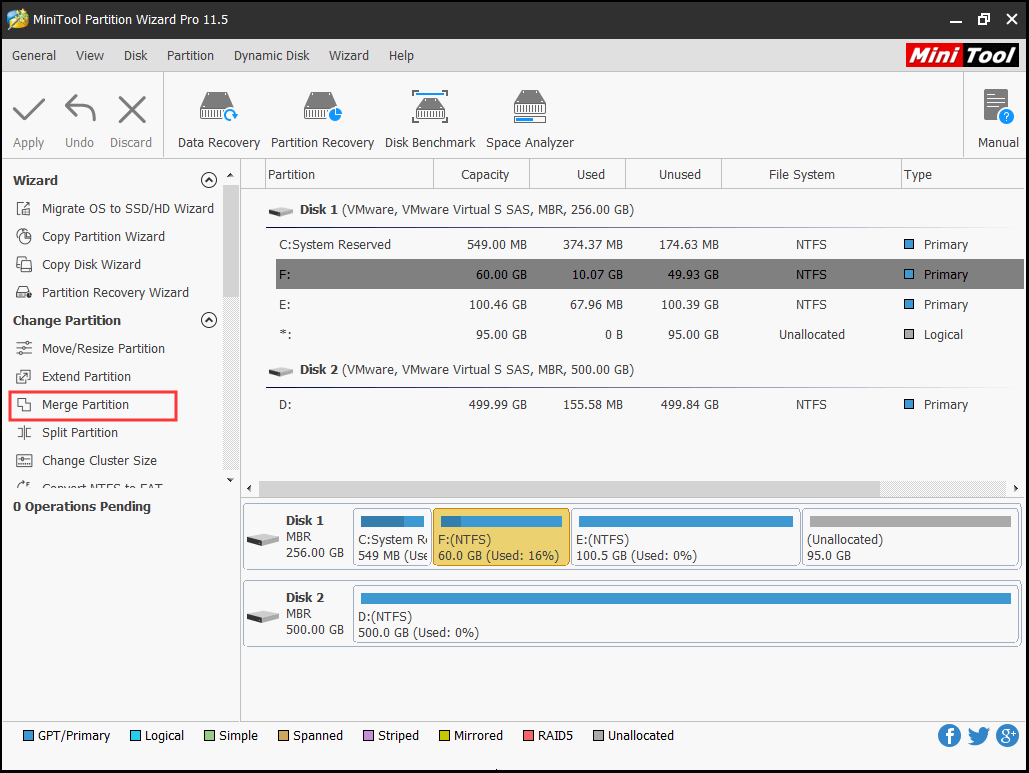The height and width of the screenshot is (773, 1029).
Task: Open the Wizard menu
Action: coord(349,56)
